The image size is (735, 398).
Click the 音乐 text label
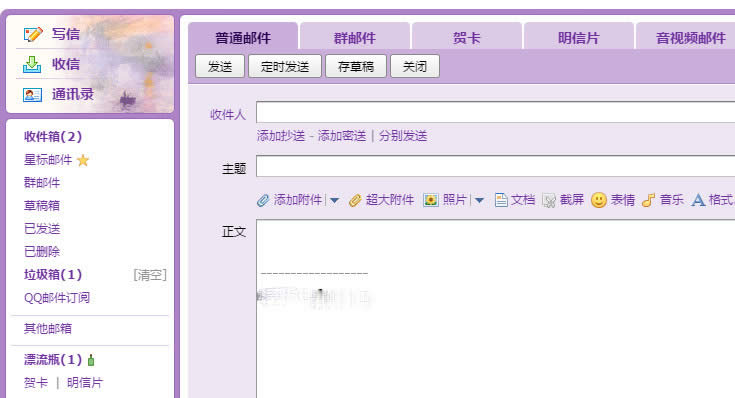click(x=672, y=200)
